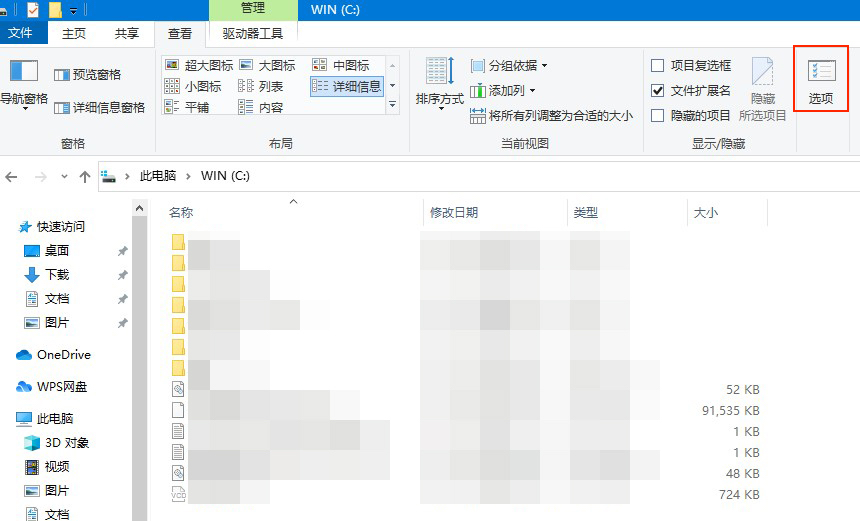Select Large icons (大图标) layout

point(268,65)
